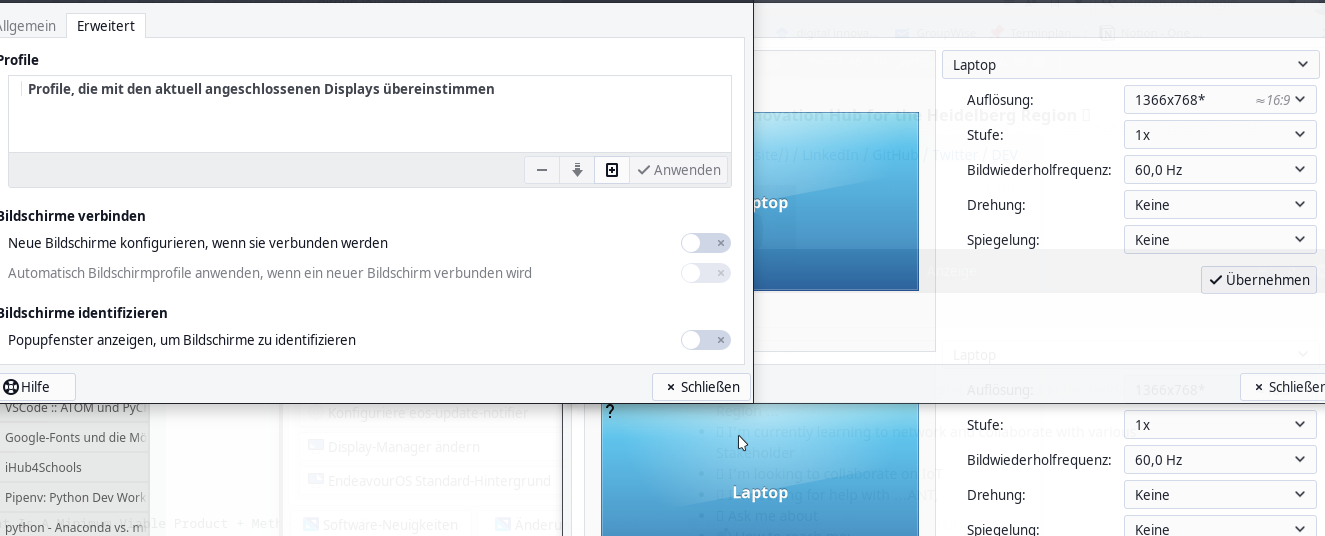Toggle Automatisch Bildschirmprofile anwenden switch
The height and width of the screenshot is (536, 1325).
[x=706, y=273]
